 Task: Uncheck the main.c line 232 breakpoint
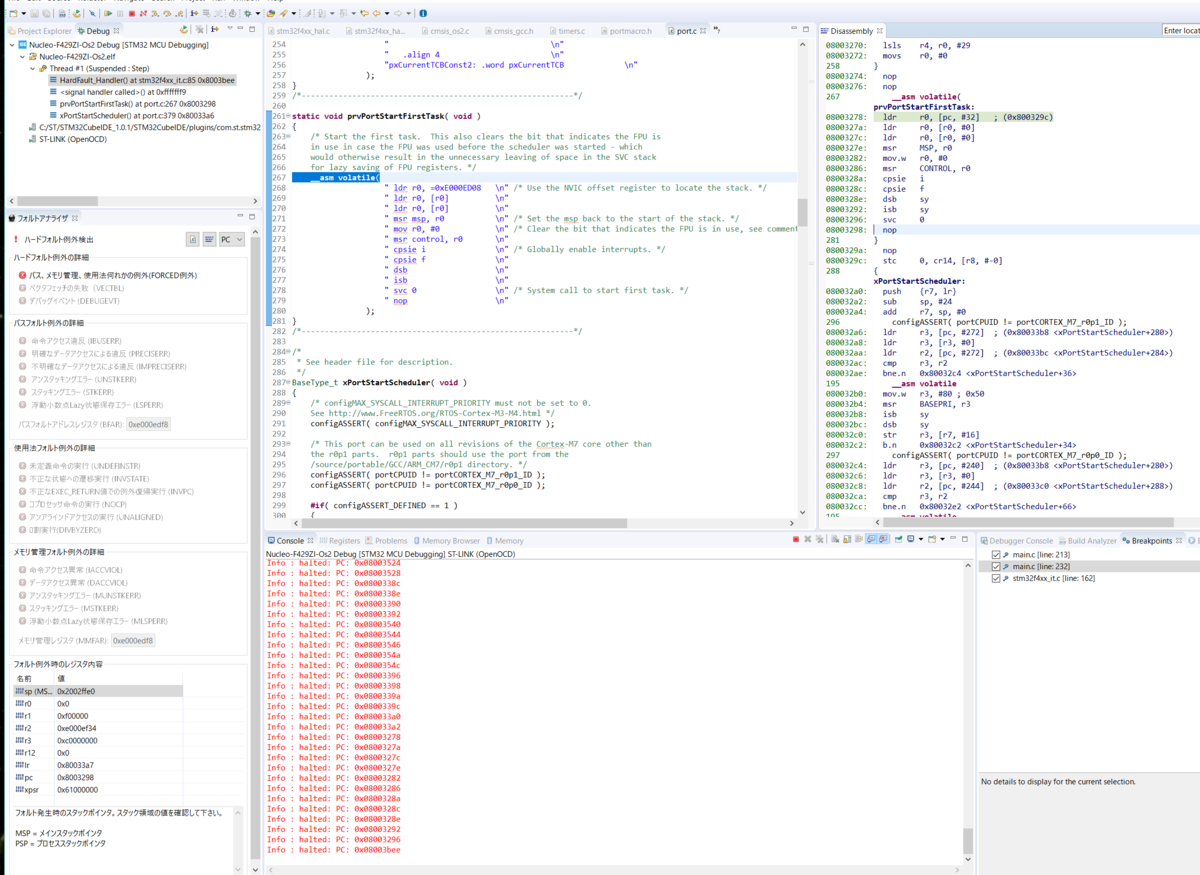tap(996, 567)
